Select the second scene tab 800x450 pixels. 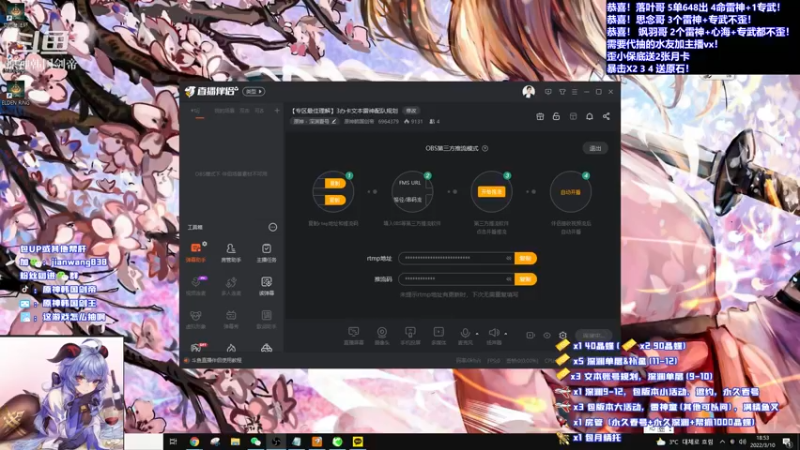point(224,111)
